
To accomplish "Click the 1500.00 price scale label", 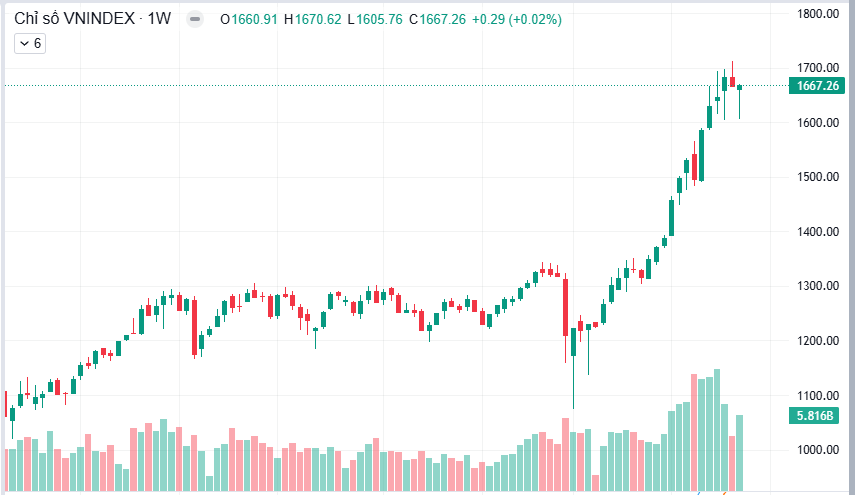I will click(818, 177).
